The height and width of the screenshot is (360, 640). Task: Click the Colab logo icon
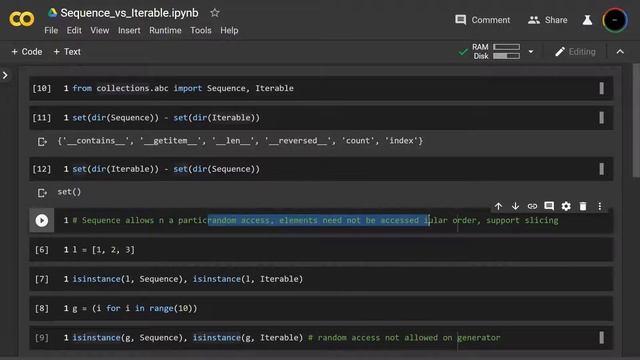pos(21,19)
